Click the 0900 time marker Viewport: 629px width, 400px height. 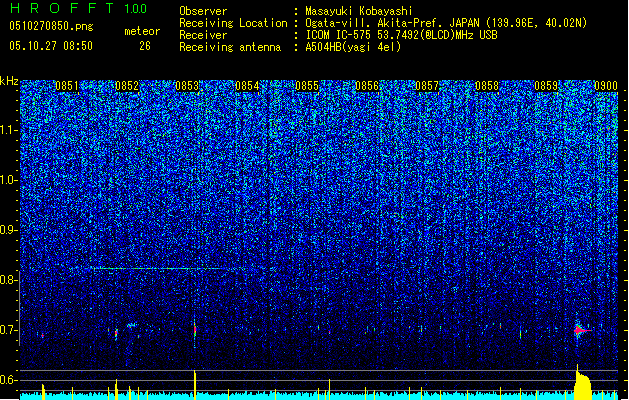[x=606, y=86]
